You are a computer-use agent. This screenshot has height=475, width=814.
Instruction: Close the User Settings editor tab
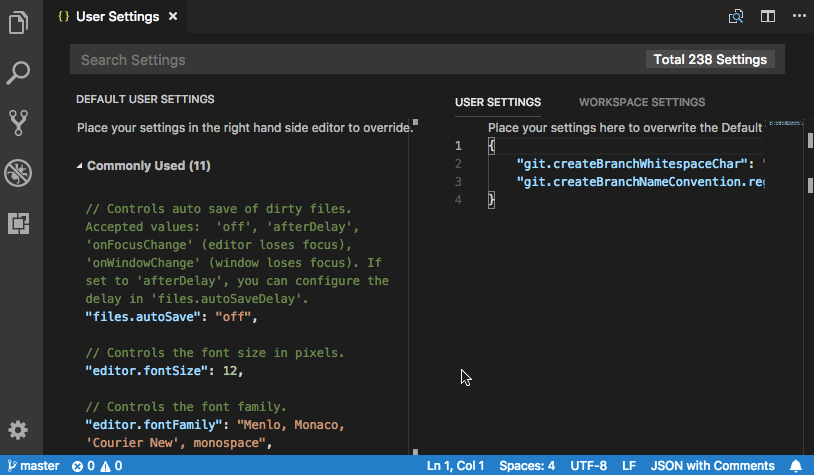pos(175,17)
